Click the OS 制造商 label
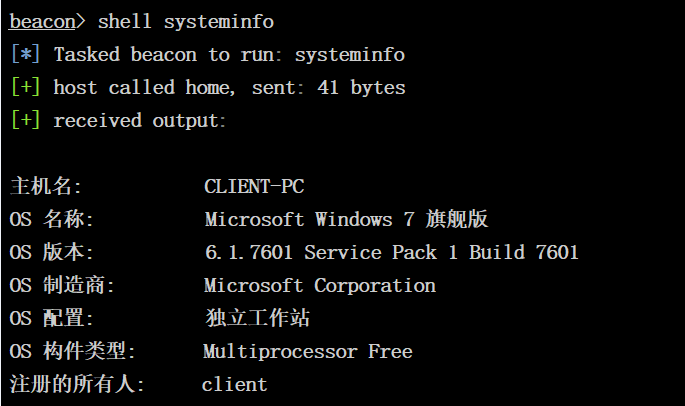685x406 pixels. tap(63, 285)
